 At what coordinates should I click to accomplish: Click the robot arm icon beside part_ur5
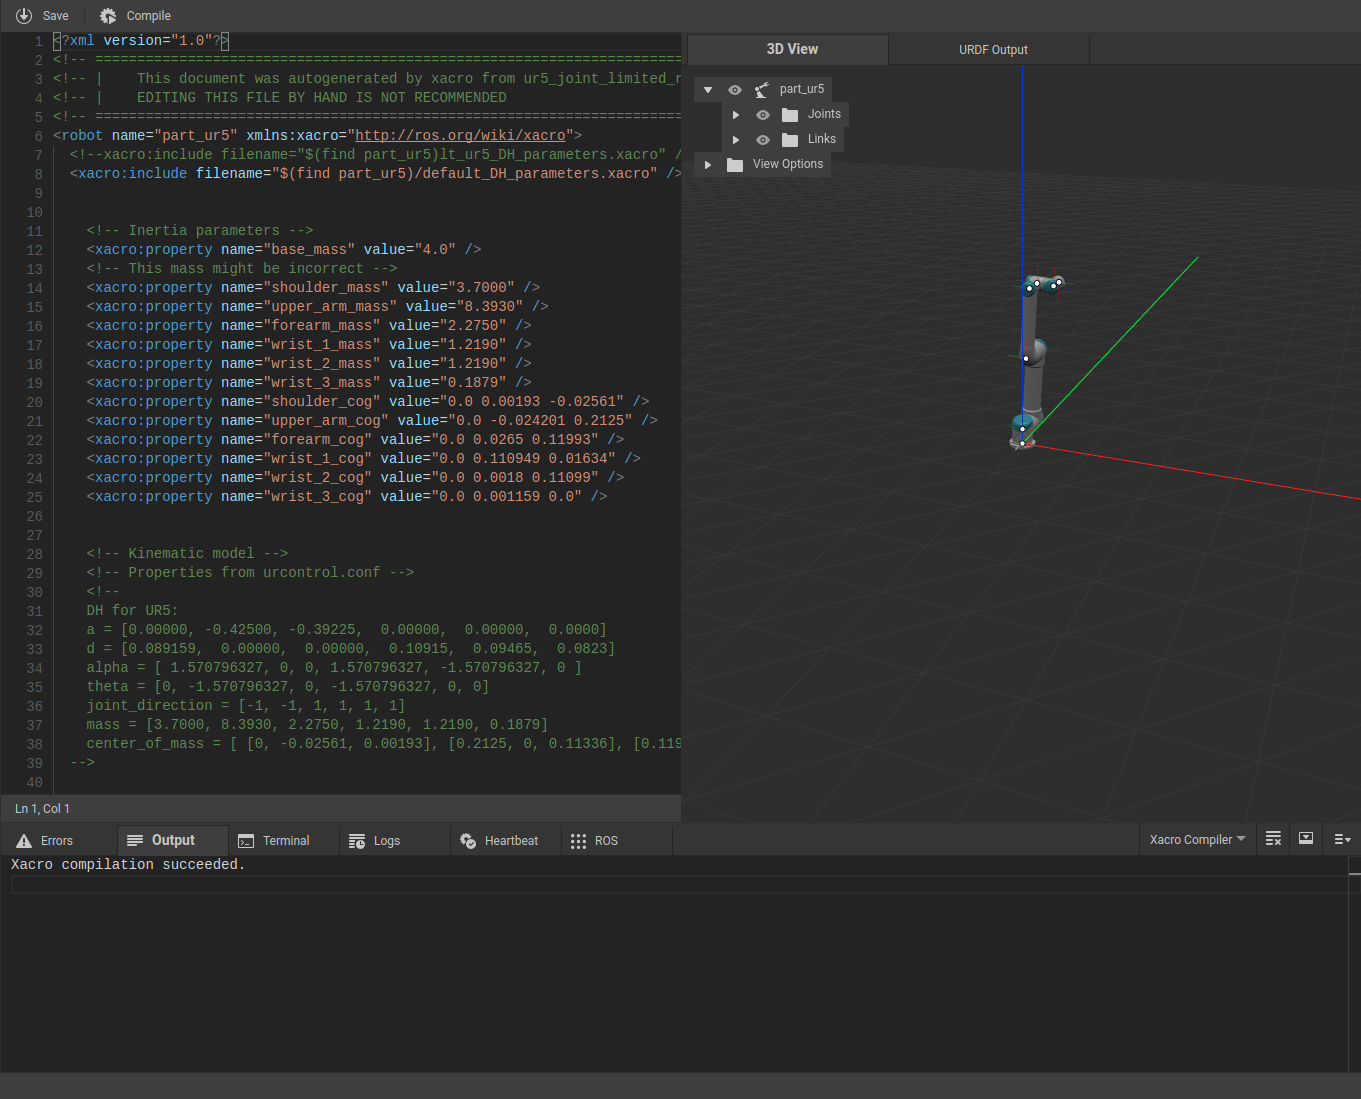[x=762, y=89]
